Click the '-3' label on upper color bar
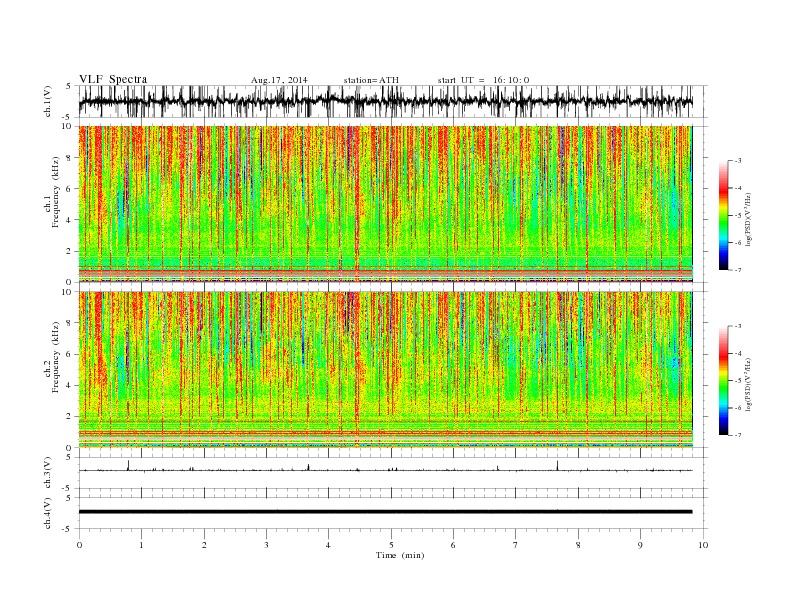Screen dimensions: 792x612 [737, 161]
